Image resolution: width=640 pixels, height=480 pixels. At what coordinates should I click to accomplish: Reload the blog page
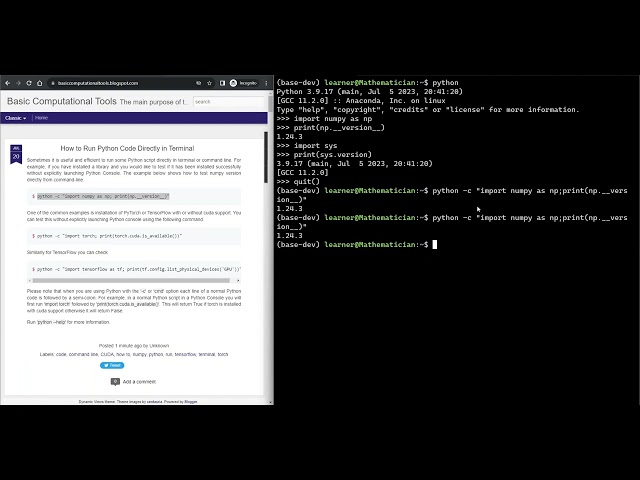29,83
